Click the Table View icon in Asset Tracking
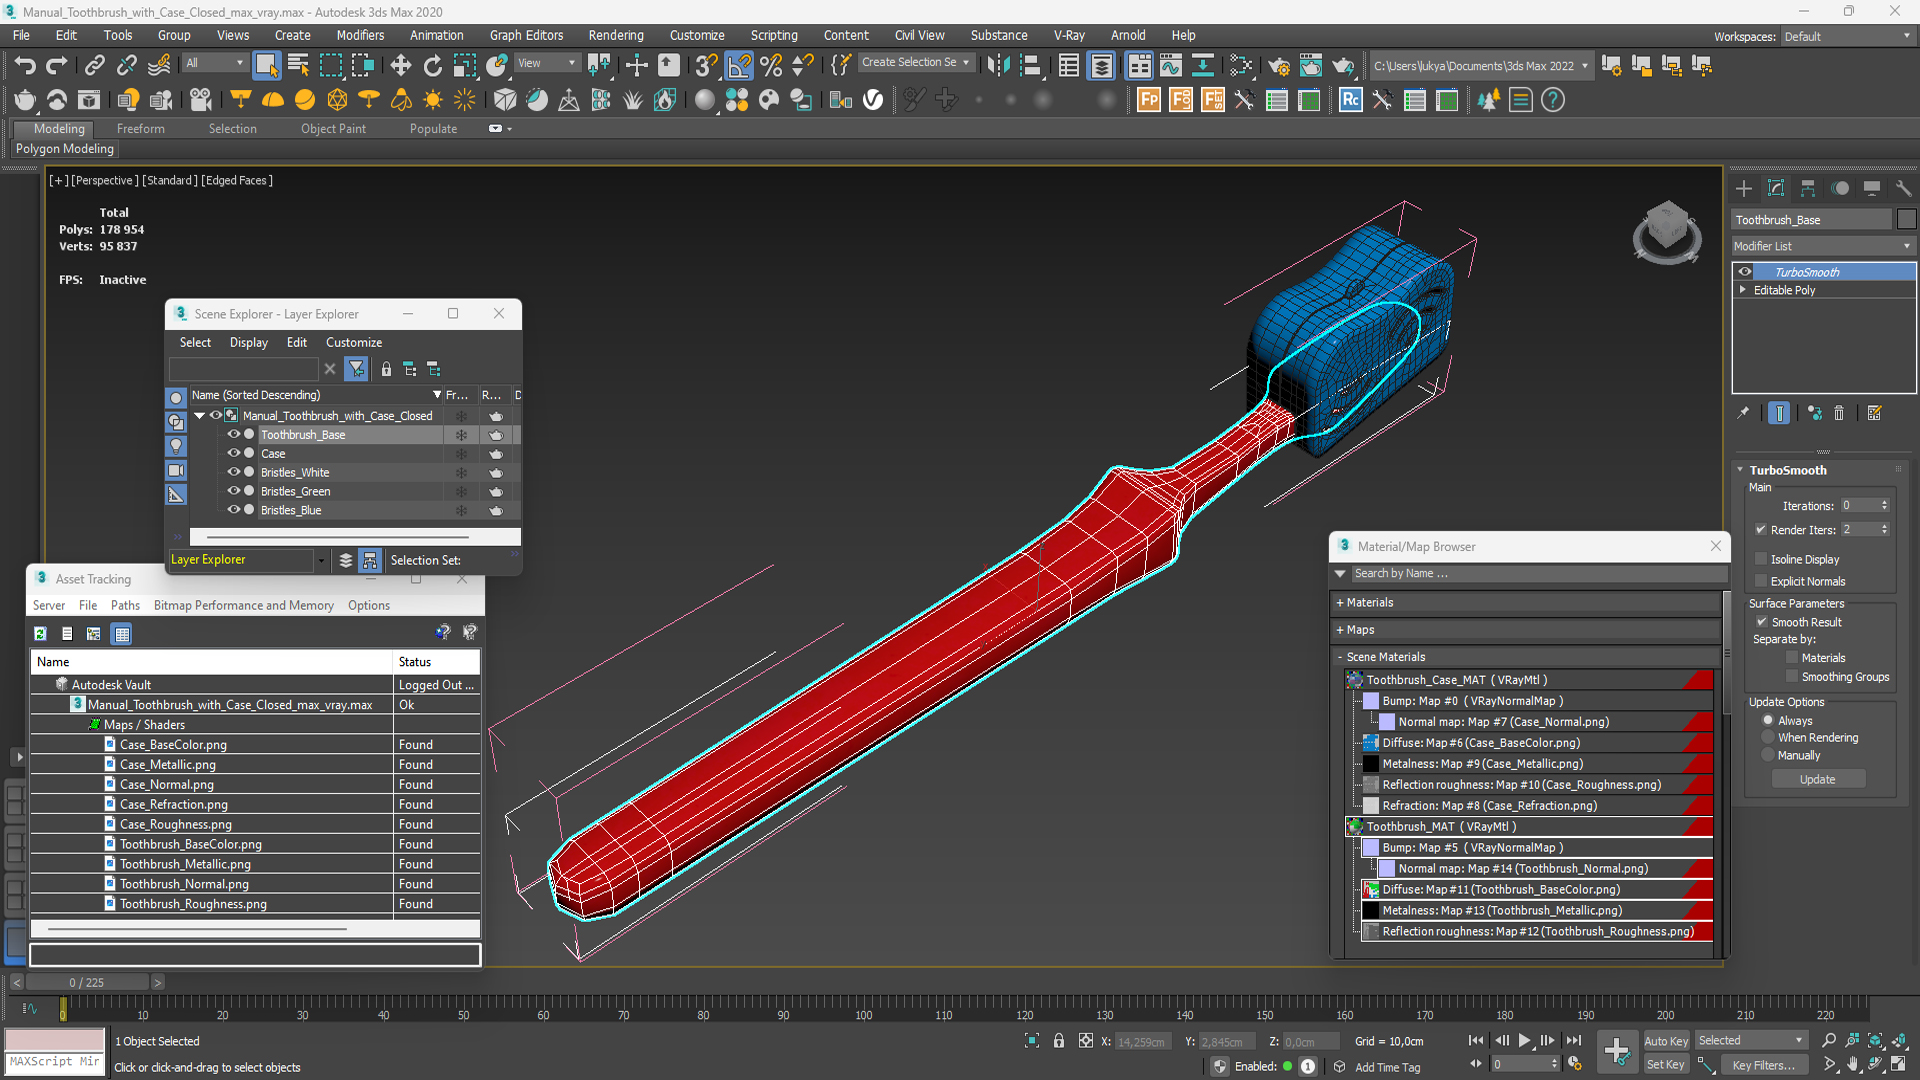Image resolution: width=1920 pixels, height=1080 pixels. click(122, 633)
